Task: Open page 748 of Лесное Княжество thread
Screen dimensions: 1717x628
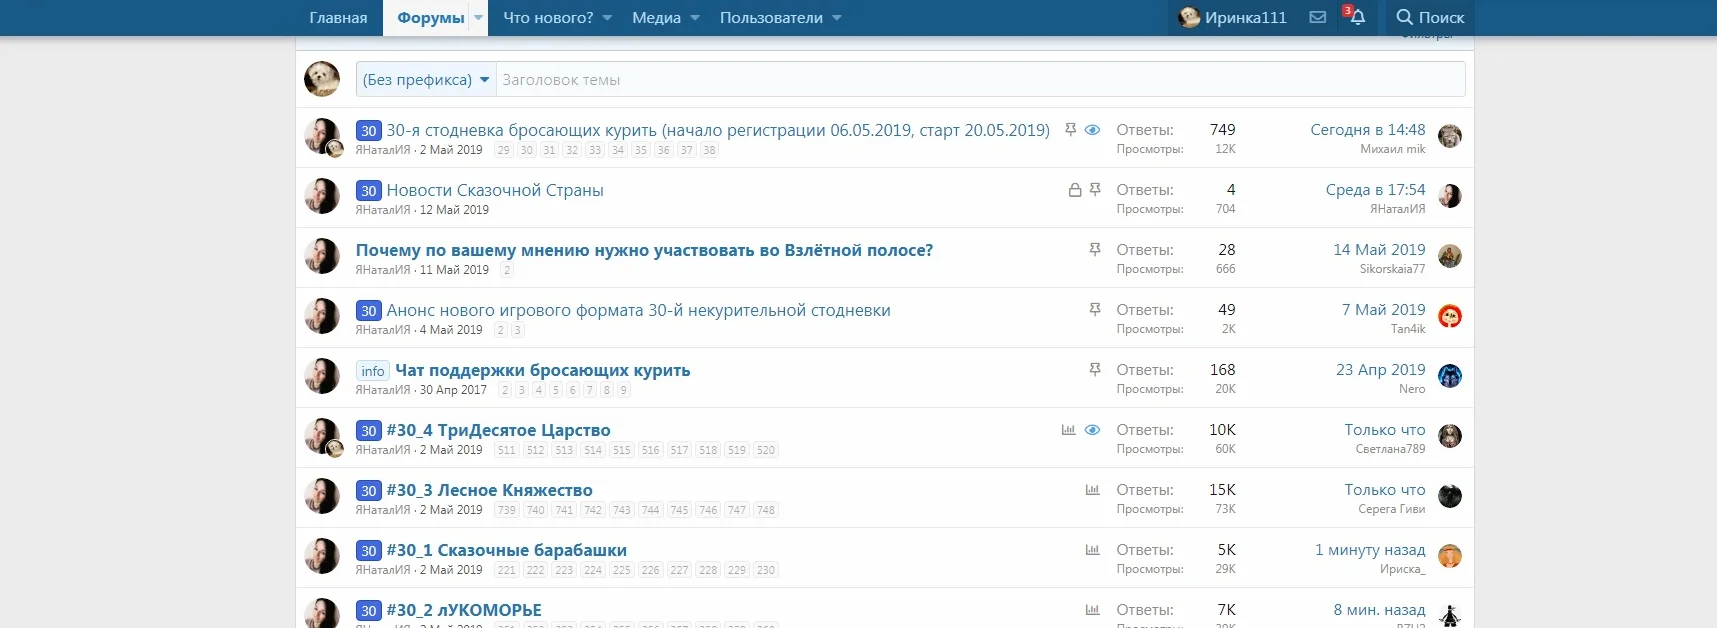Action: pos(766,510)
